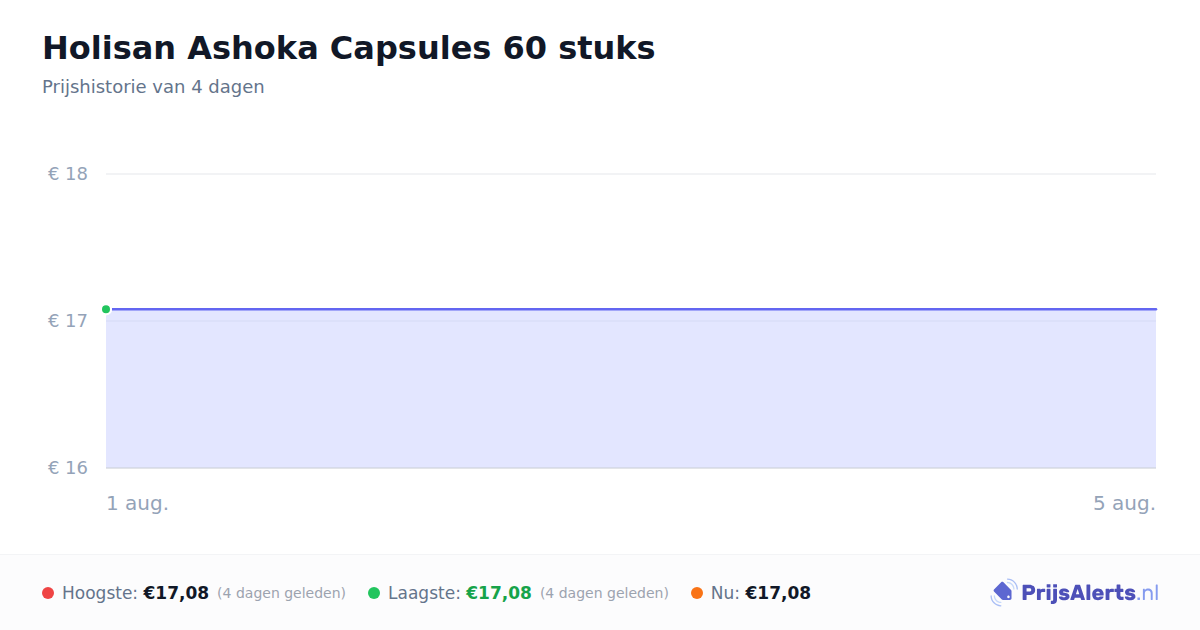Screen dimensions: 1200x630
Task: Click the PrijsAlerts price tag logo icon
Action: coord(1003,593)
